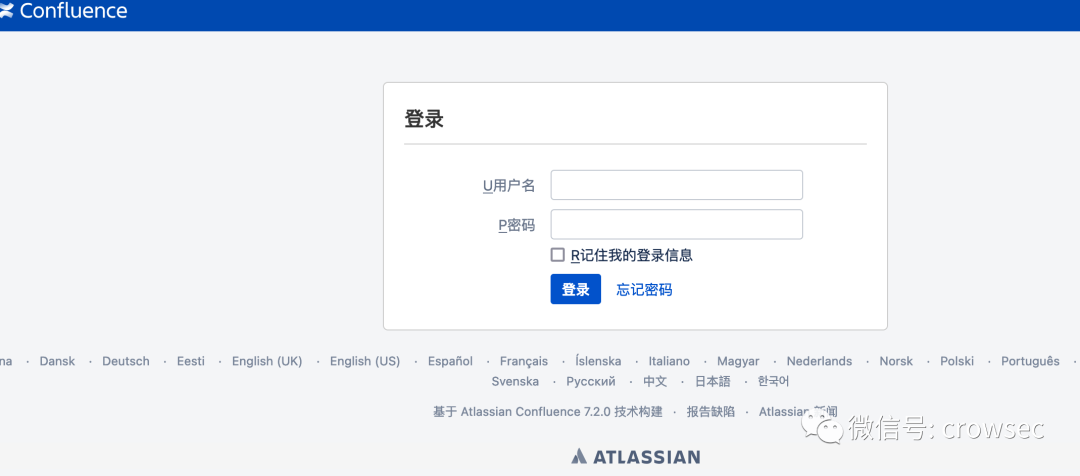1080x476 pixels.
Task: Switch language to English (UK)
Action: [267, 361]
